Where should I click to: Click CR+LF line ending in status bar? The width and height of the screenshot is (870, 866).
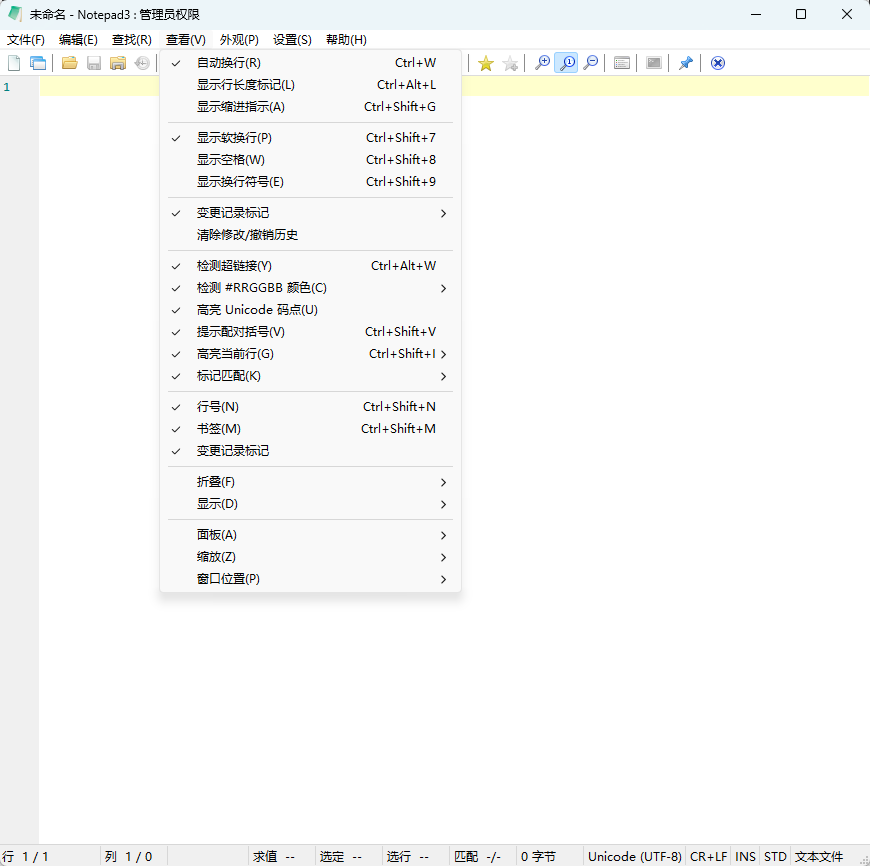click(708, 856)
